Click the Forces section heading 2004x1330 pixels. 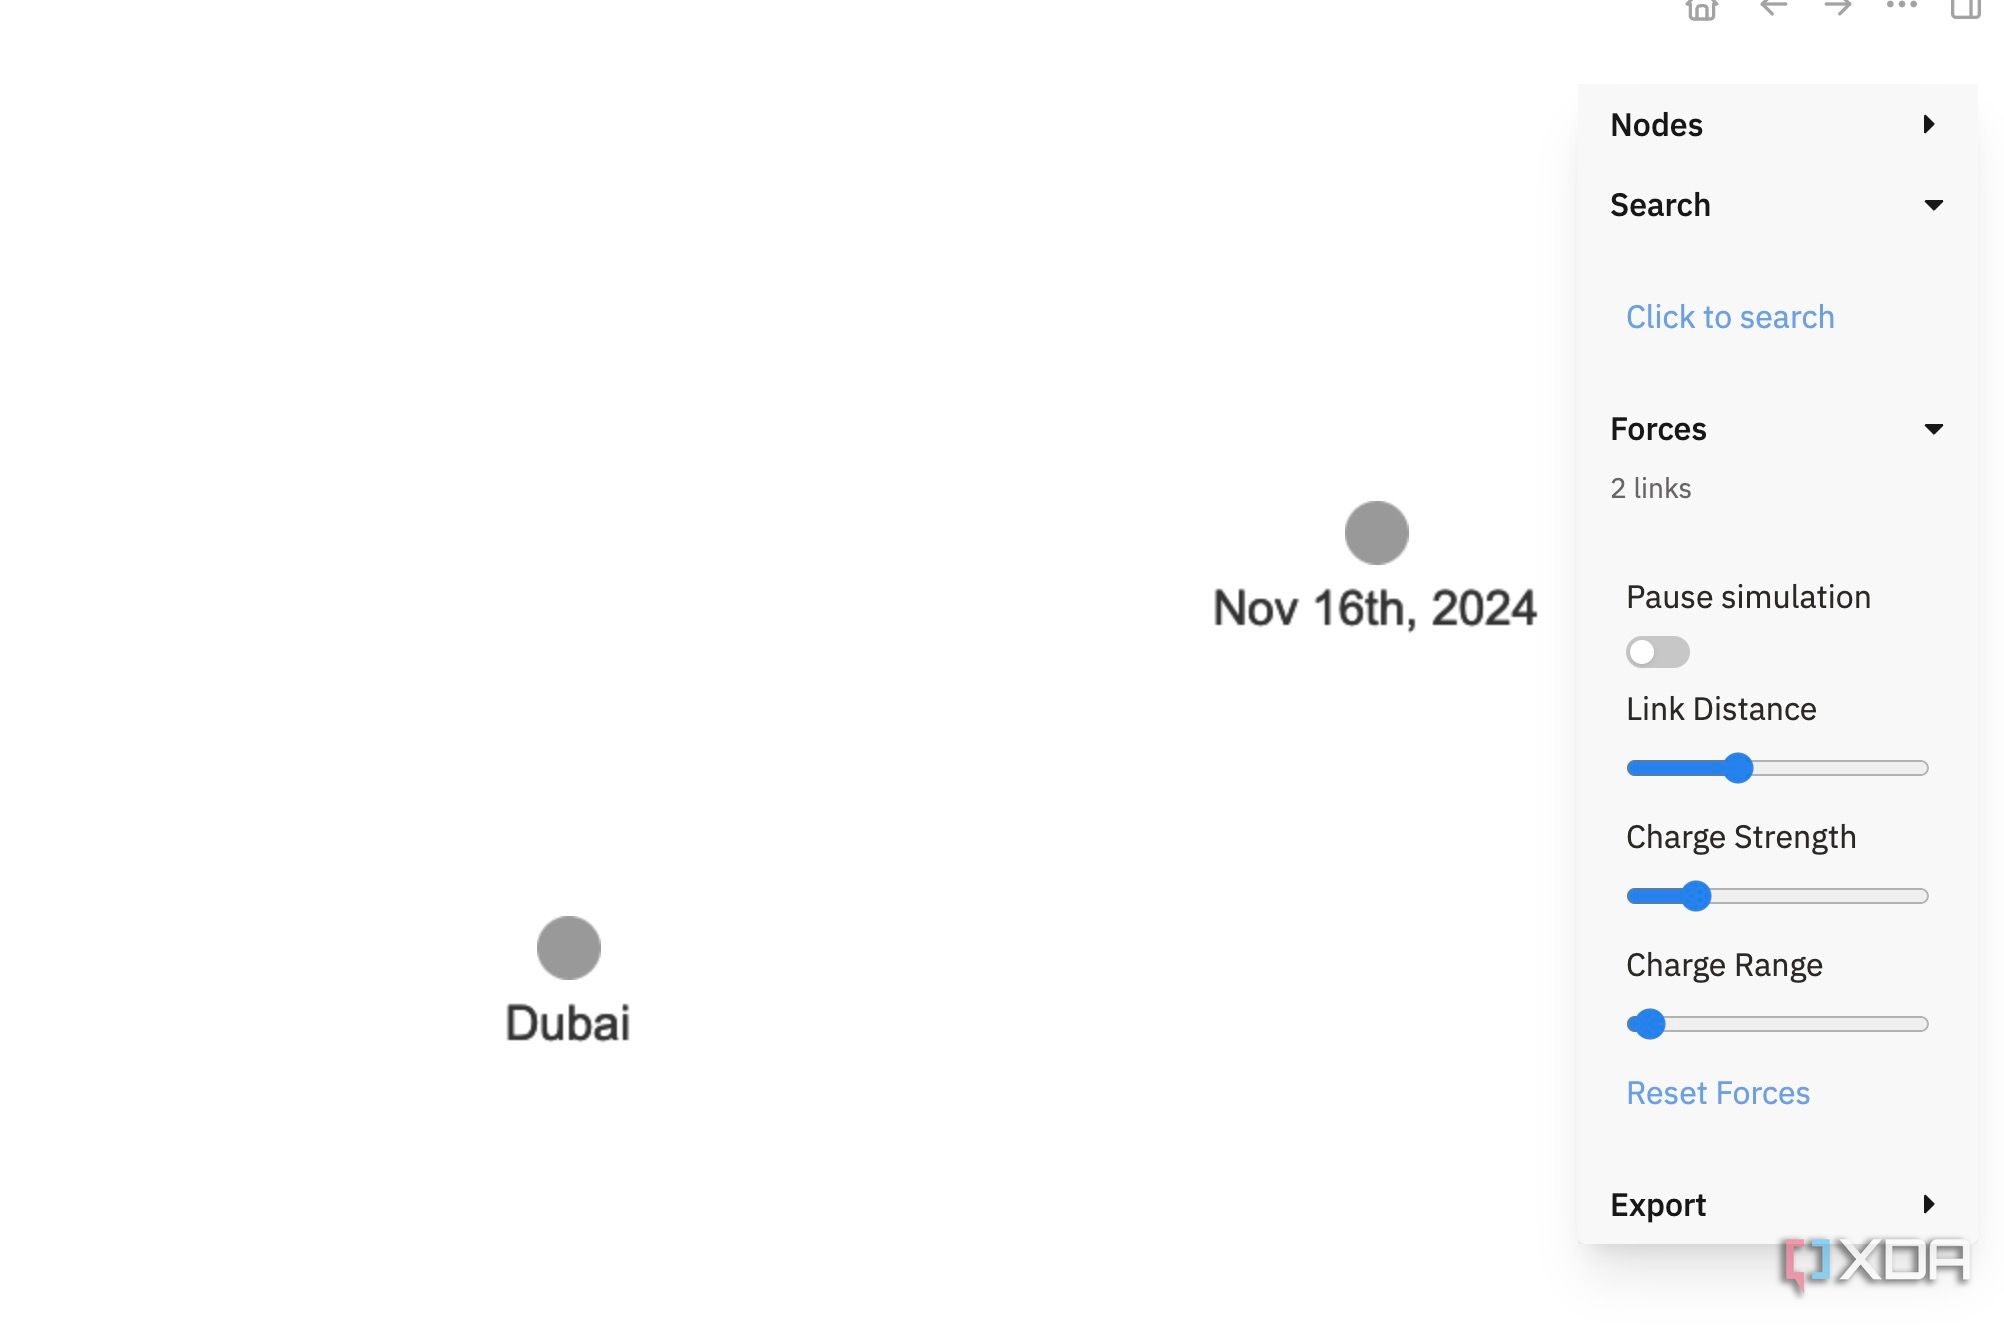click(1658, 429)
